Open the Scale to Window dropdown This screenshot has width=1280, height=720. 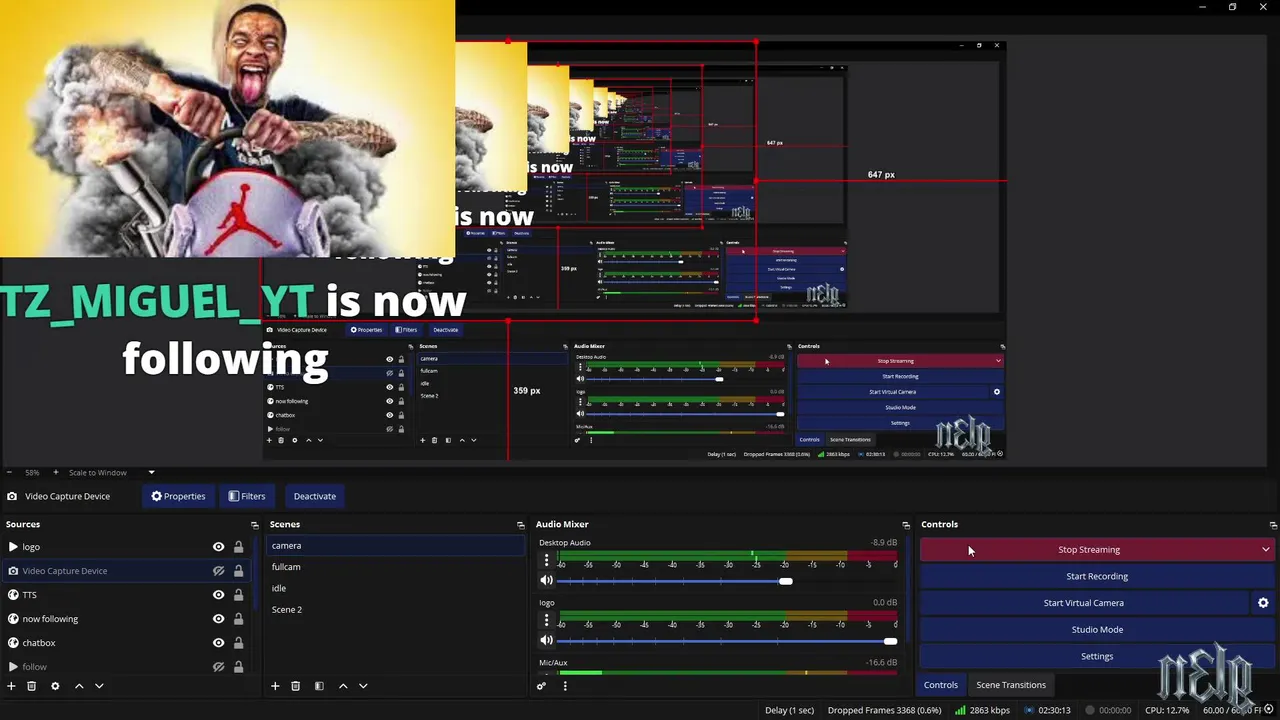tap(110, 472)
